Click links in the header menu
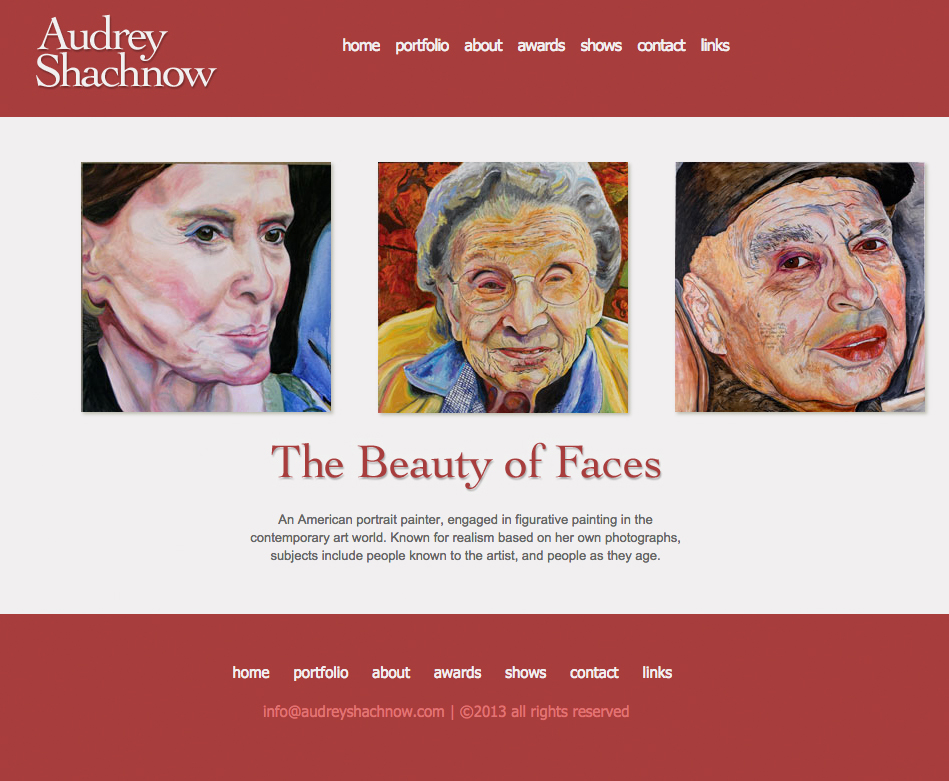 (x=715, y=45)
